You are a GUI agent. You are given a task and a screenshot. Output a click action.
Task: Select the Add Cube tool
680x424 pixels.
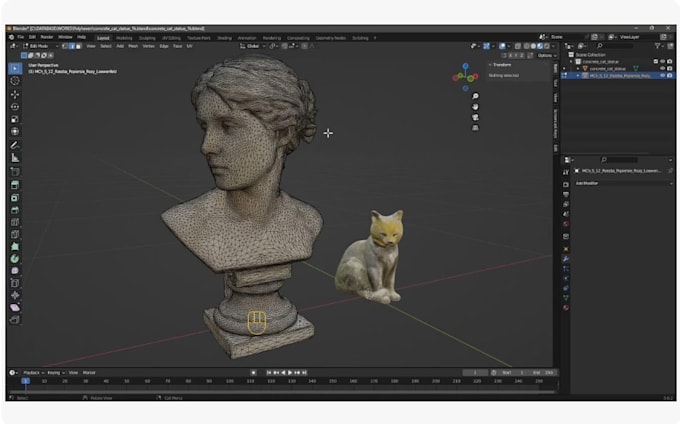[15, 172]
